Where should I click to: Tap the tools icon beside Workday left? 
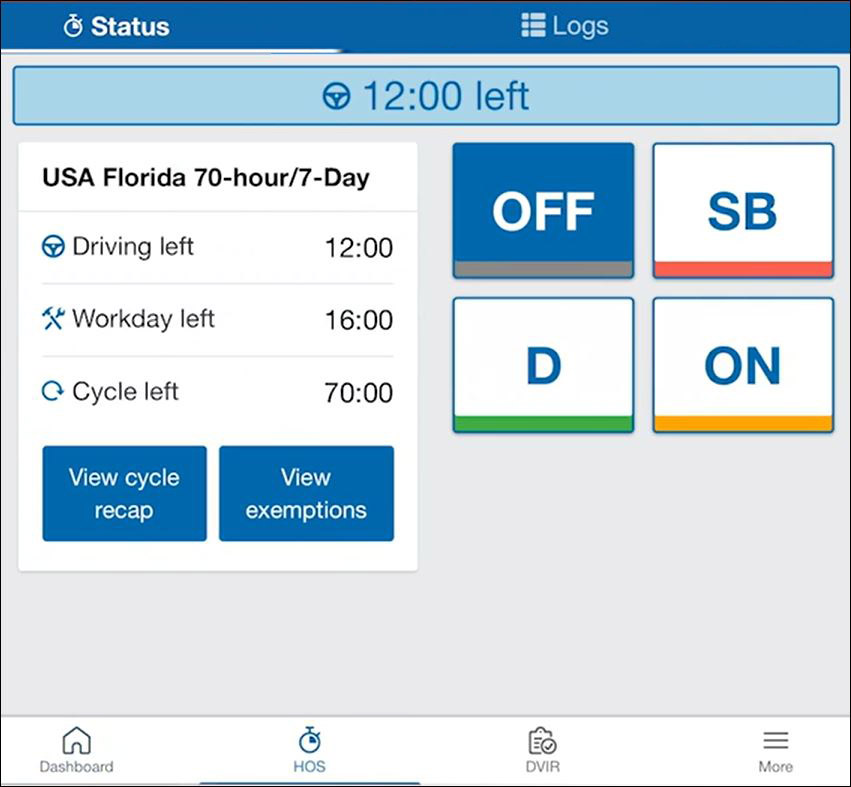coord(53,319)
